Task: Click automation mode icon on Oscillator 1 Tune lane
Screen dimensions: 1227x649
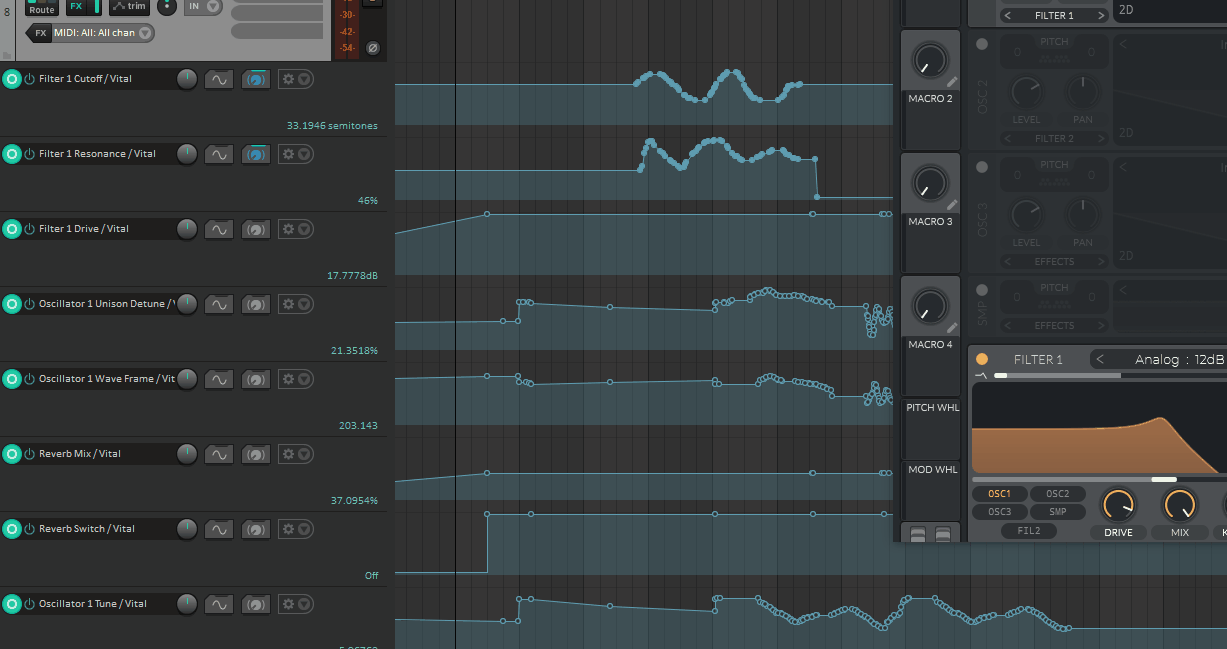Action: pyautogui.click(x=255, y=604)
